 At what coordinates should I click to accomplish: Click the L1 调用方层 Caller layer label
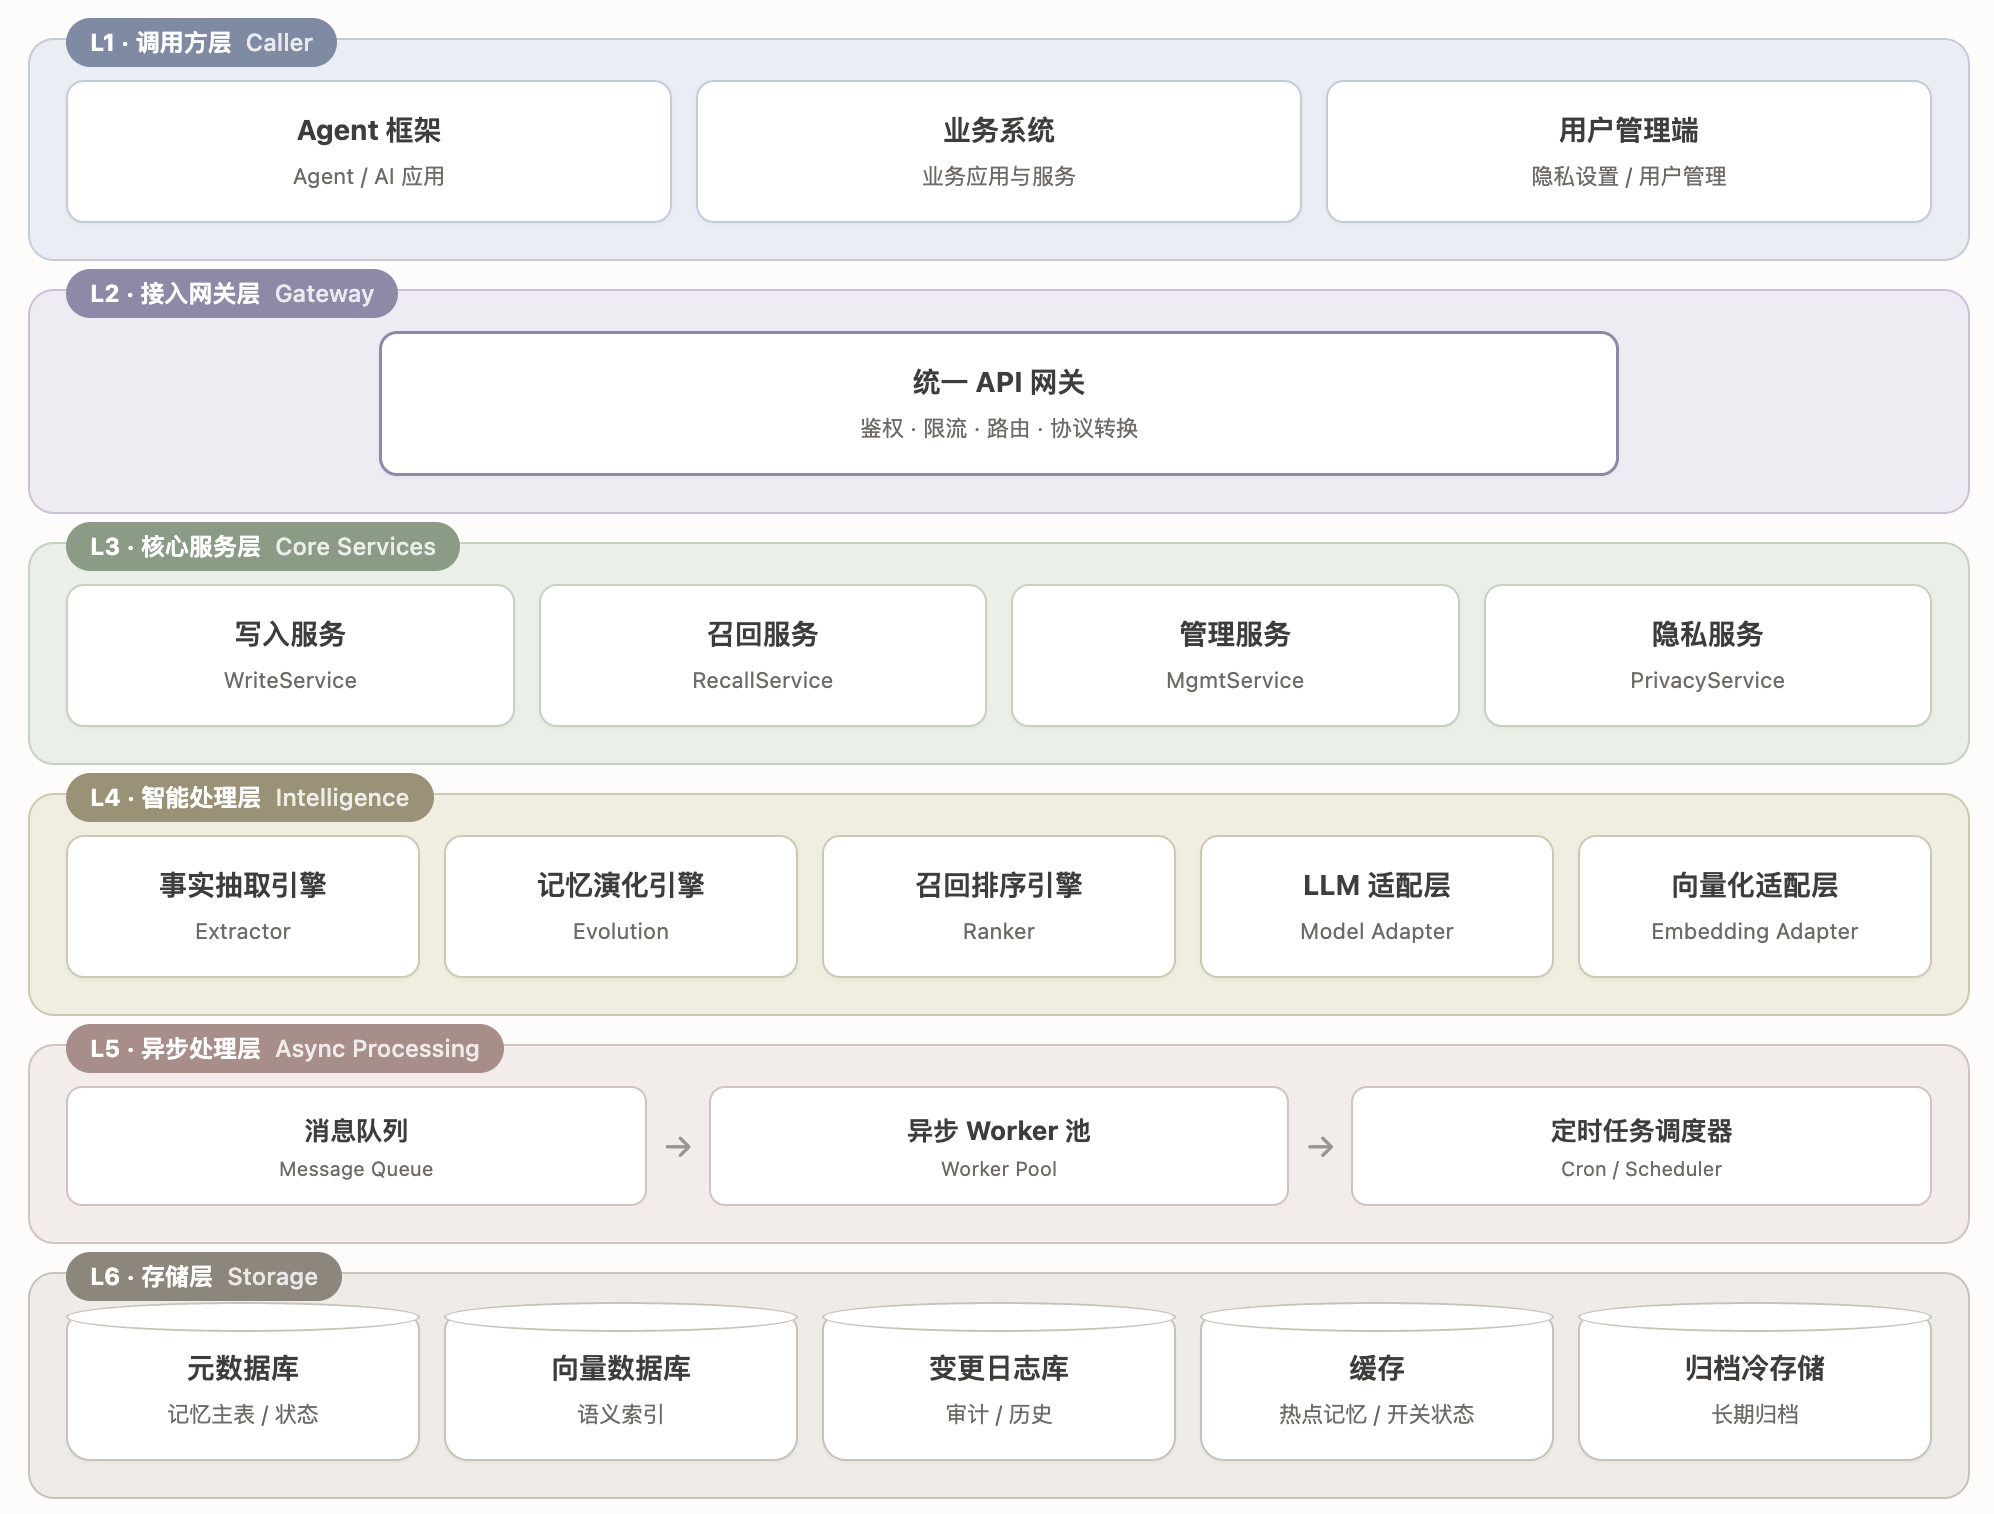point(201,43)
